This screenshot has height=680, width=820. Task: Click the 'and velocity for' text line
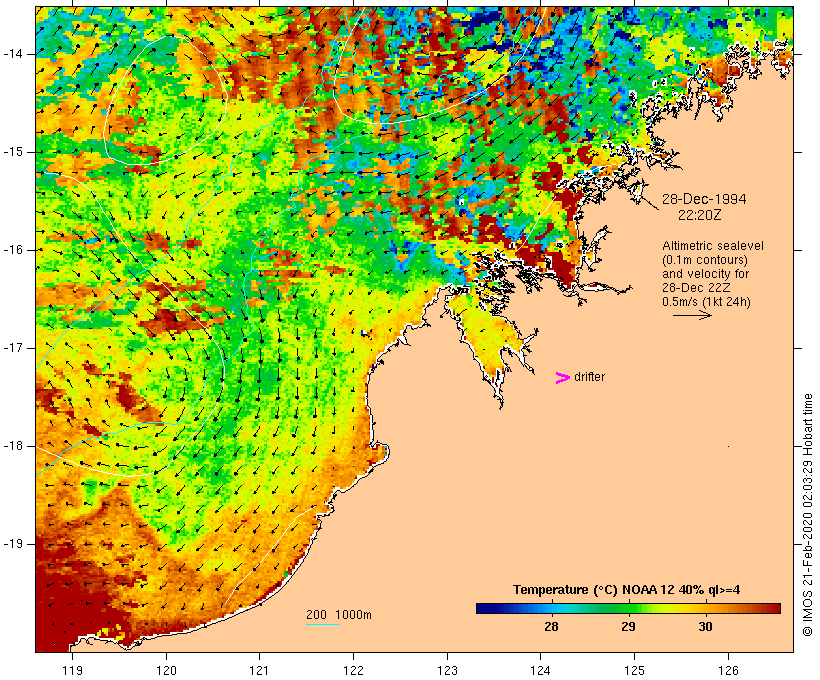(x=705, y=274)
